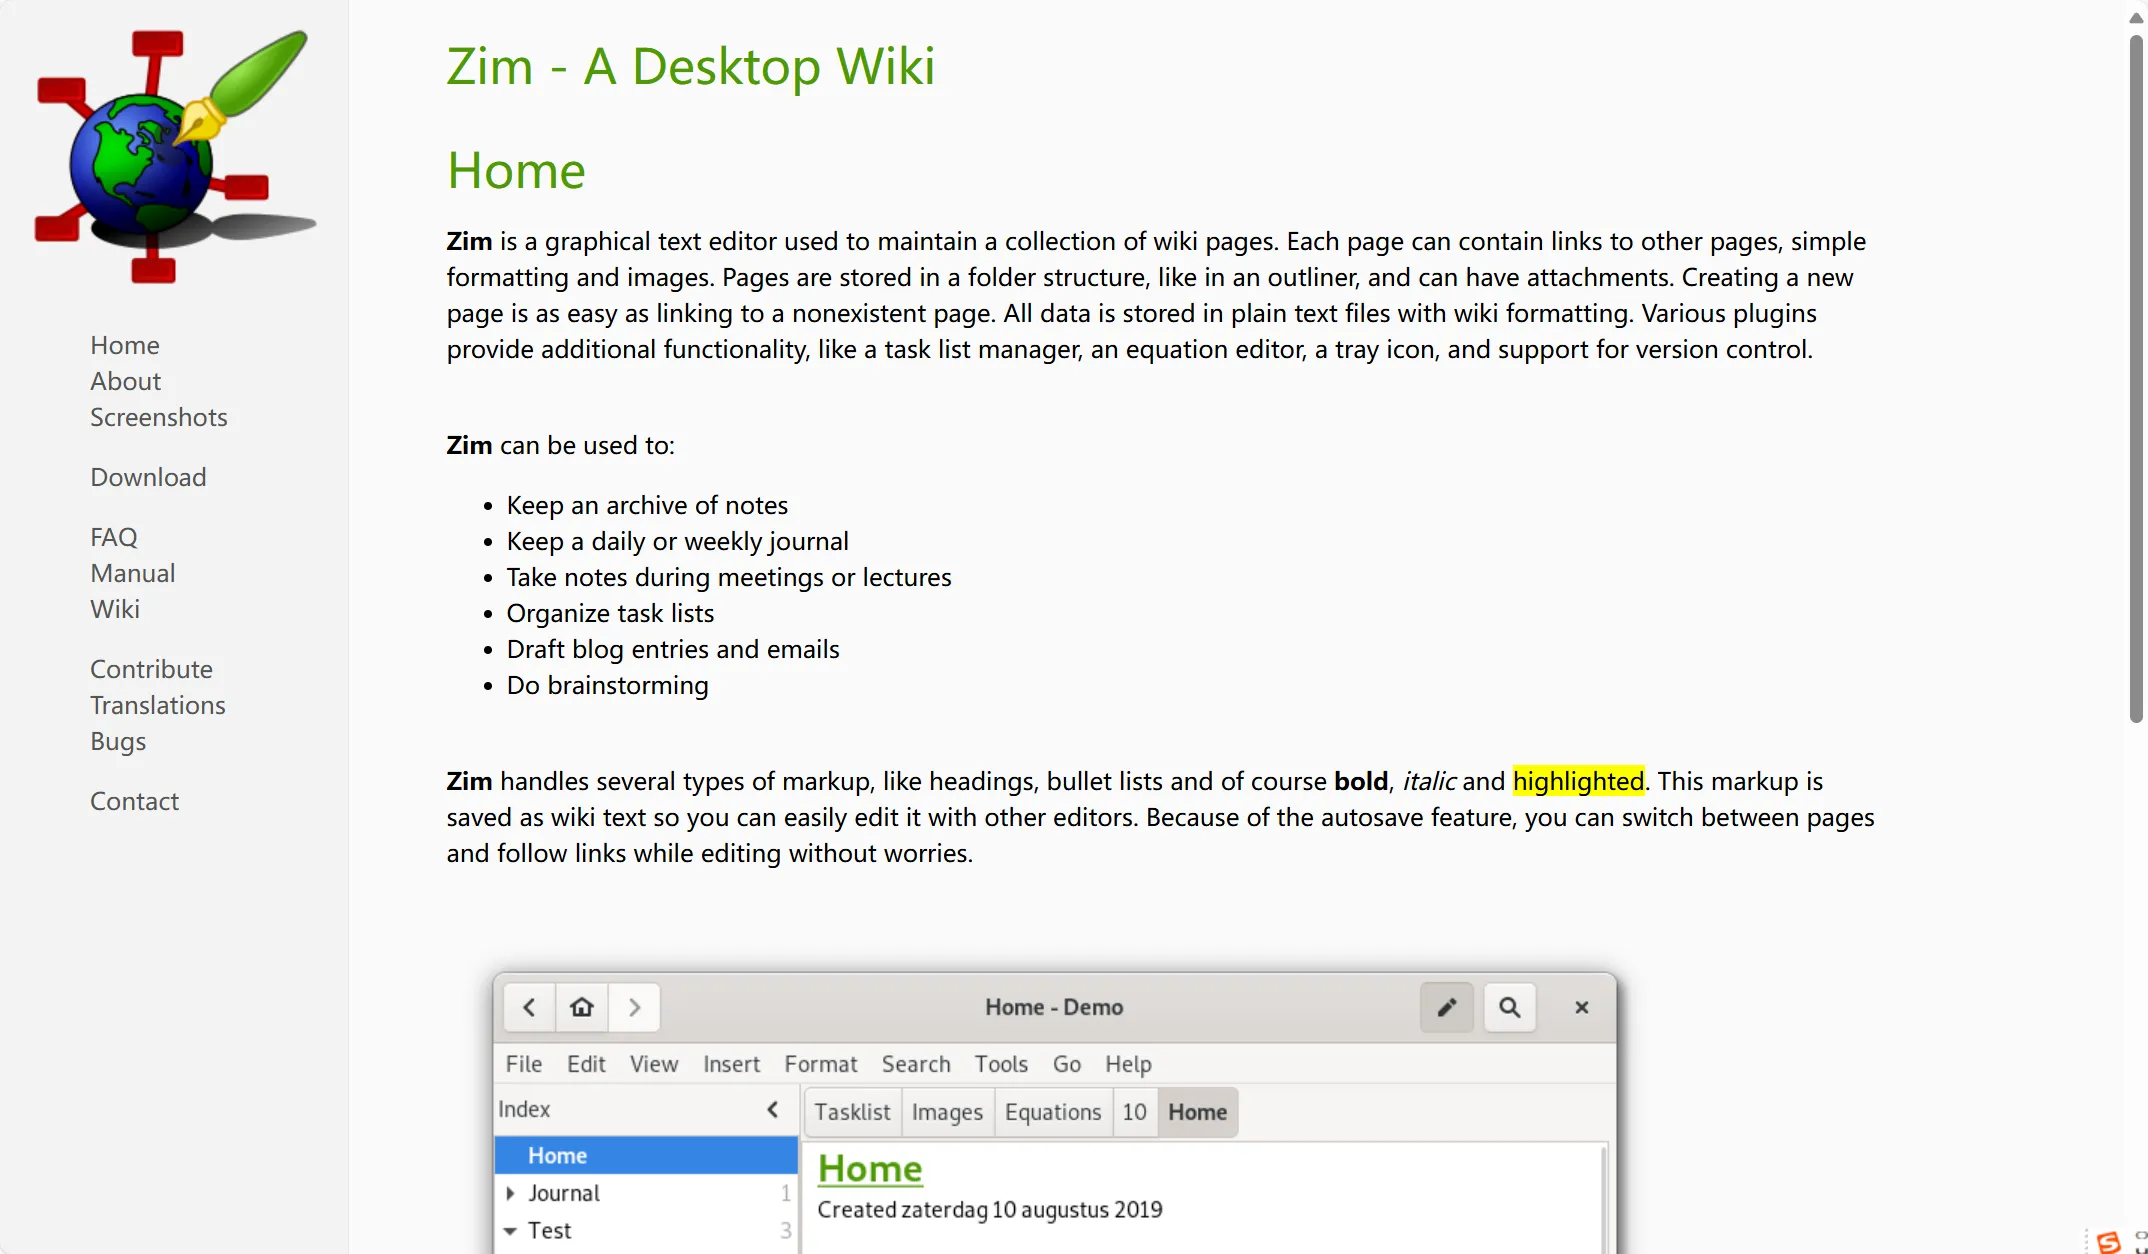Viewport: 2148px width, 1254px height.
Task: Switch to the Images tab
Action: pos(948,1111)
